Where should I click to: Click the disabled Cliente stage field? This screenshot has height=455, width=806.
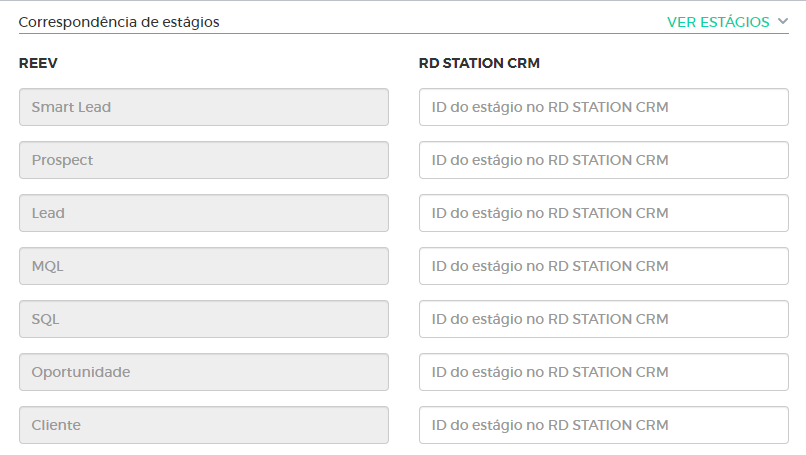pos(203,425)
